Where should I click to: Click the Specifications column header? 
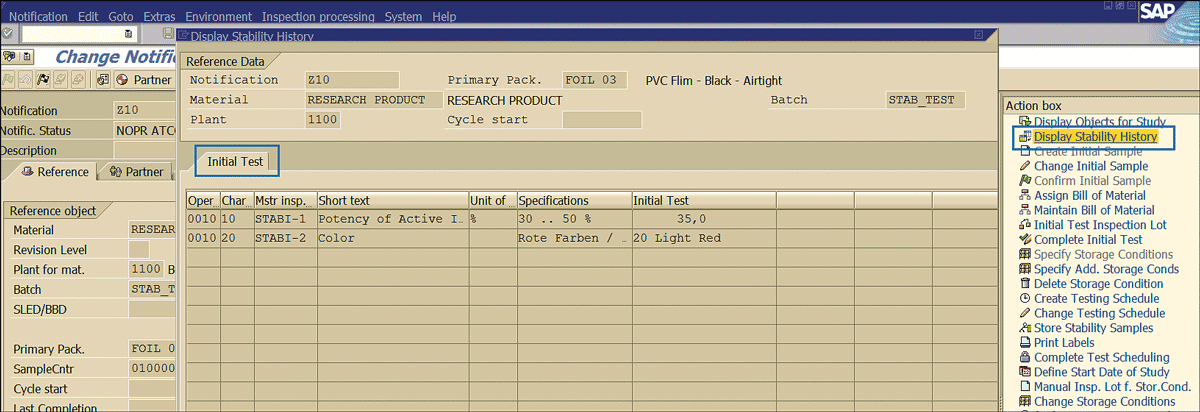click(574, 201)
